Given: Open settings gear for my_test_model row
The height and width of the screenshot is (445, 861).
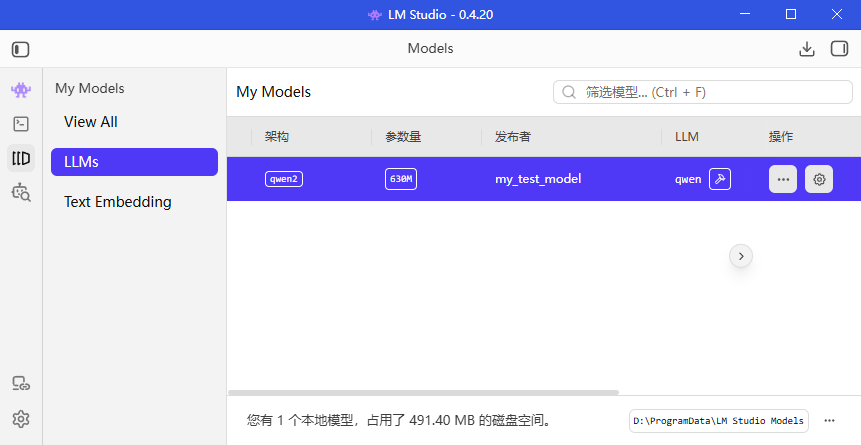Looking at the screenshot, I should pos(819,179).
